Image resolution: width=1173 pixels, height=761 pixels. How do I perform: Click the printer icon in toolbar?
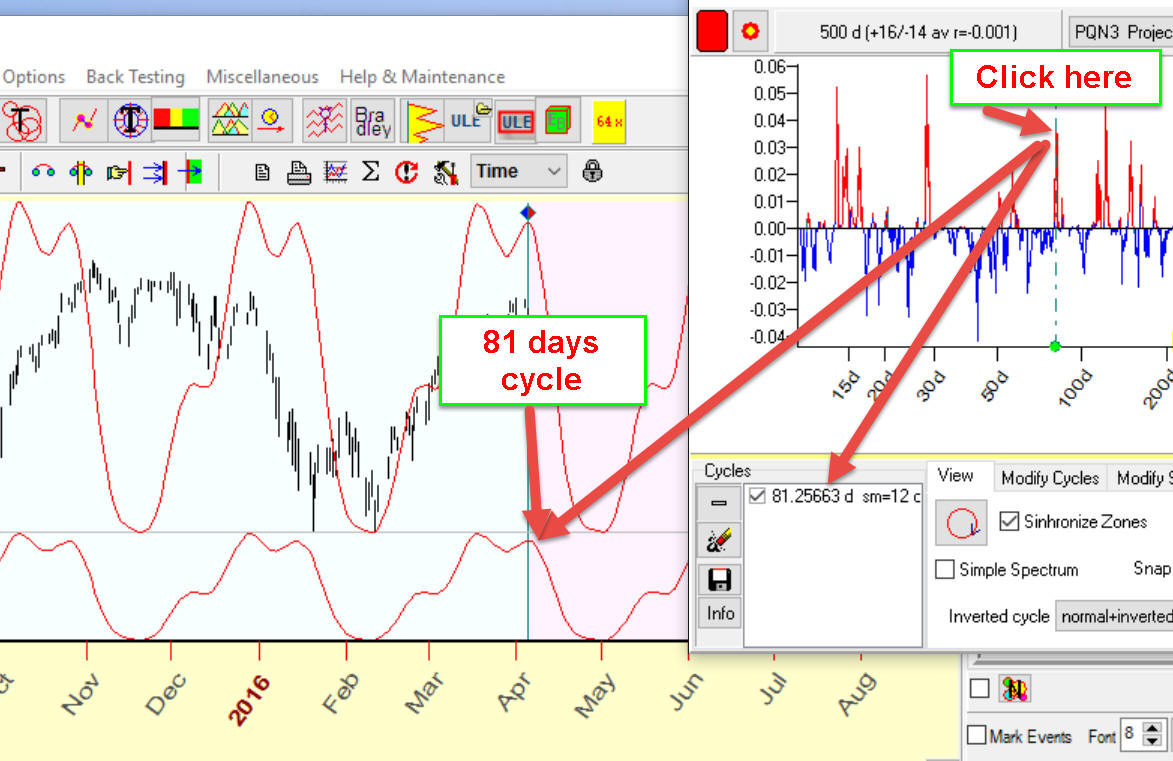tap(299, 172)
